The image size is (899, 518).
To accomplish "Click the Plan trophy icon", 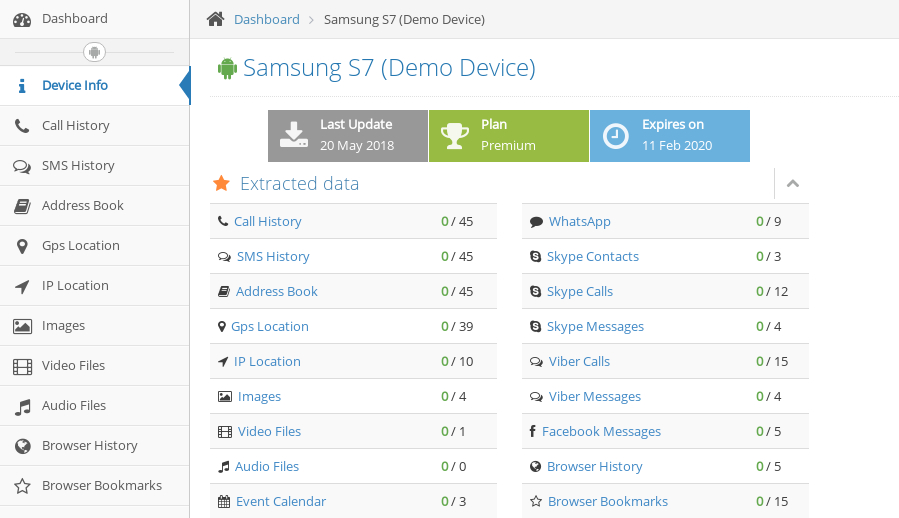I will click(455, 135).
